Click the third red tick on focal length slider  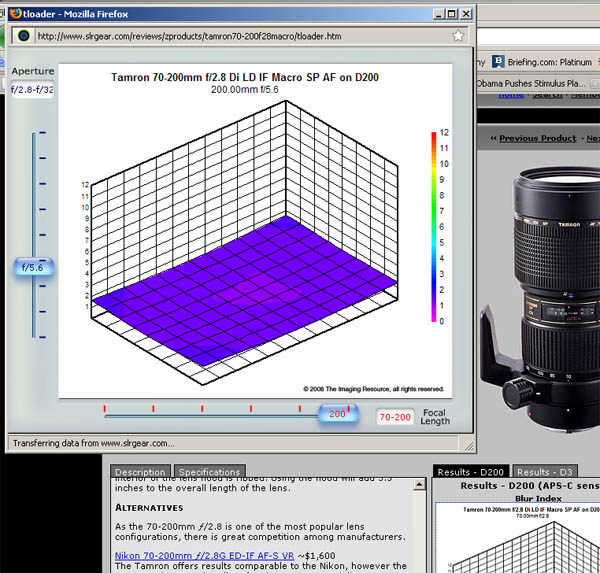click(202, 409)
